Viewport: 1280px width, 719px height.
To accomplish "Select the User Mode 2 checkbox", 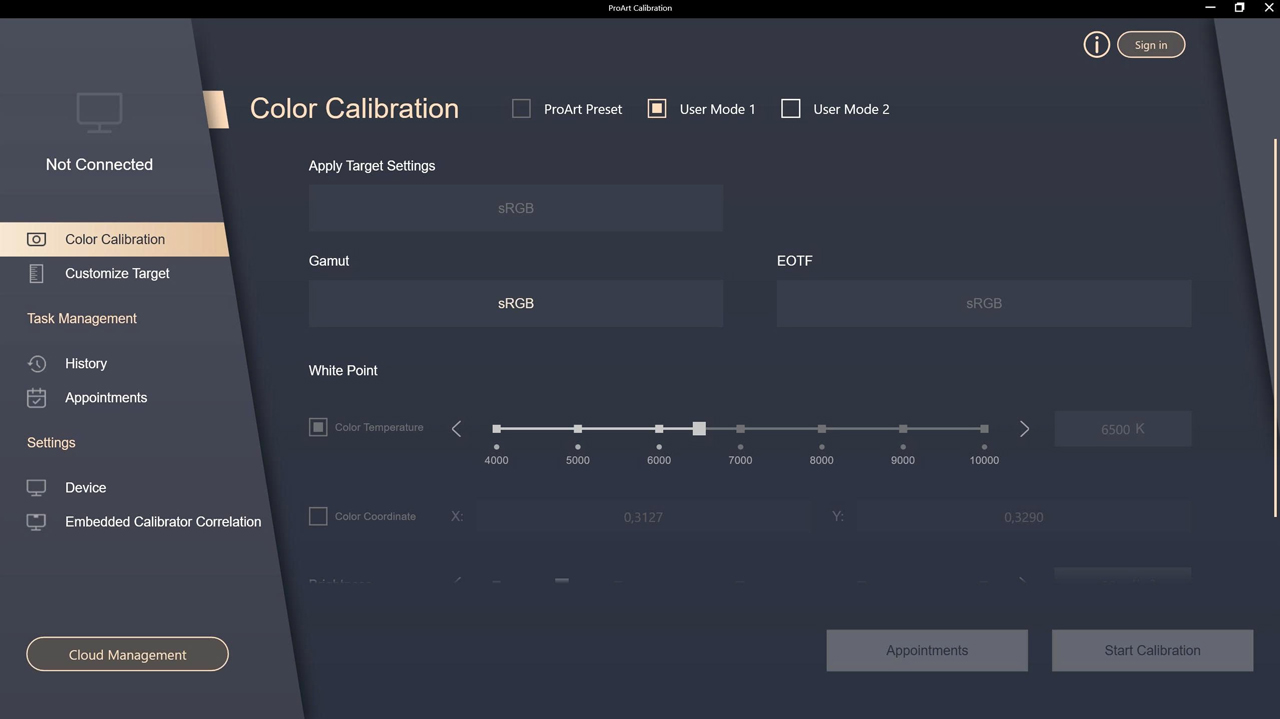I will point(790,109).
